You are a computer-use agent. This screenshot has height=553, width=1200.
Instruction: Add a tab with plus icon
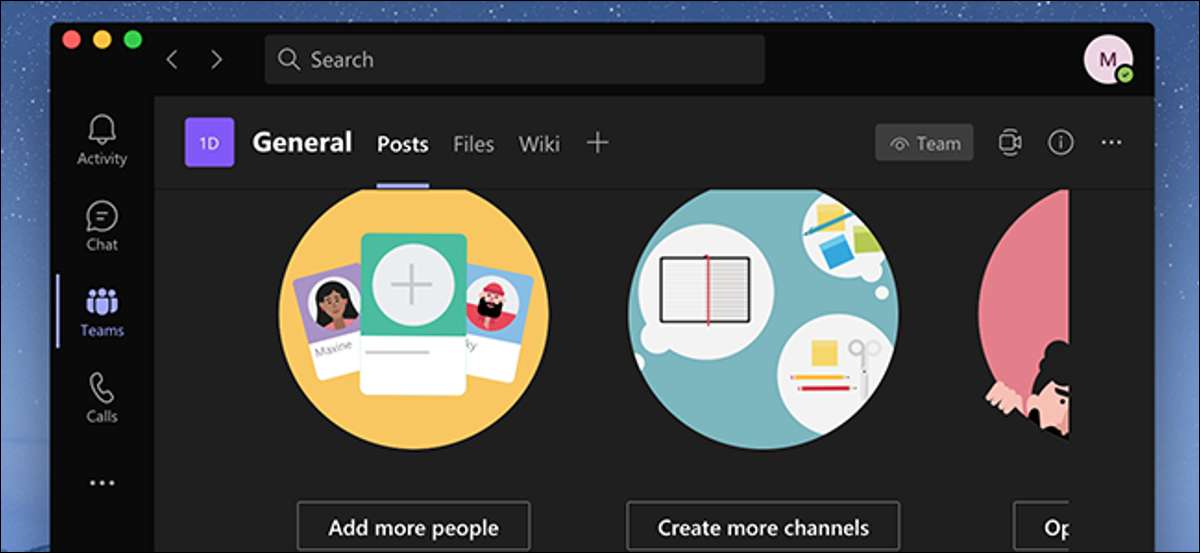tap(597, 143)
